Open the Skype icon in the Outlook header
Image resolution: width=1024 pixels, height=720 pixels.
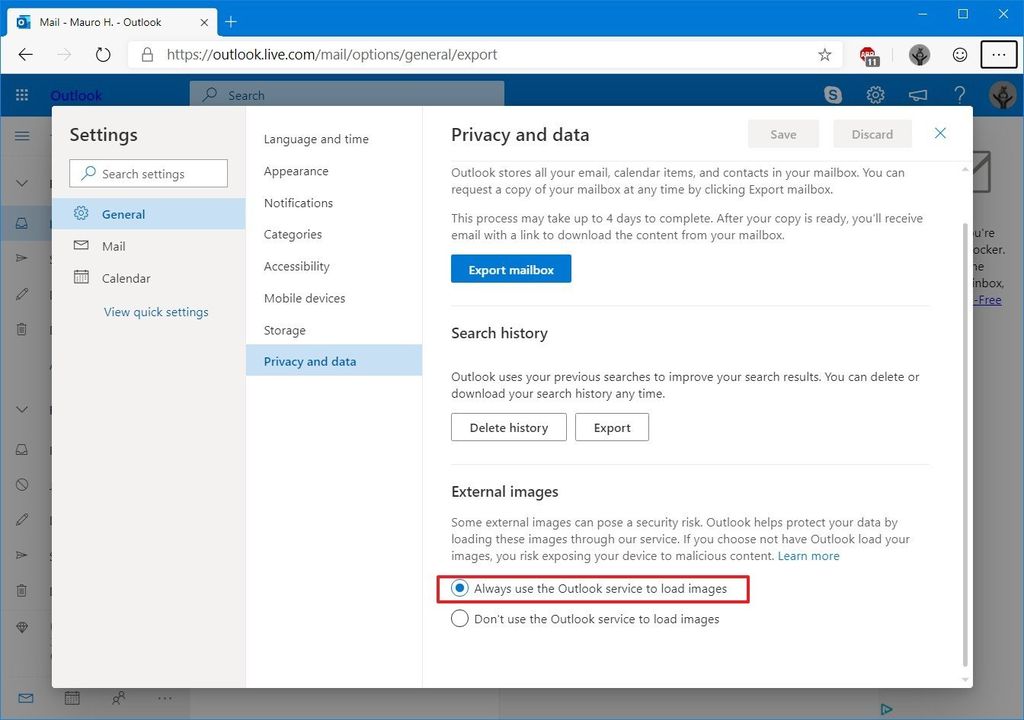tap(832, 95)
